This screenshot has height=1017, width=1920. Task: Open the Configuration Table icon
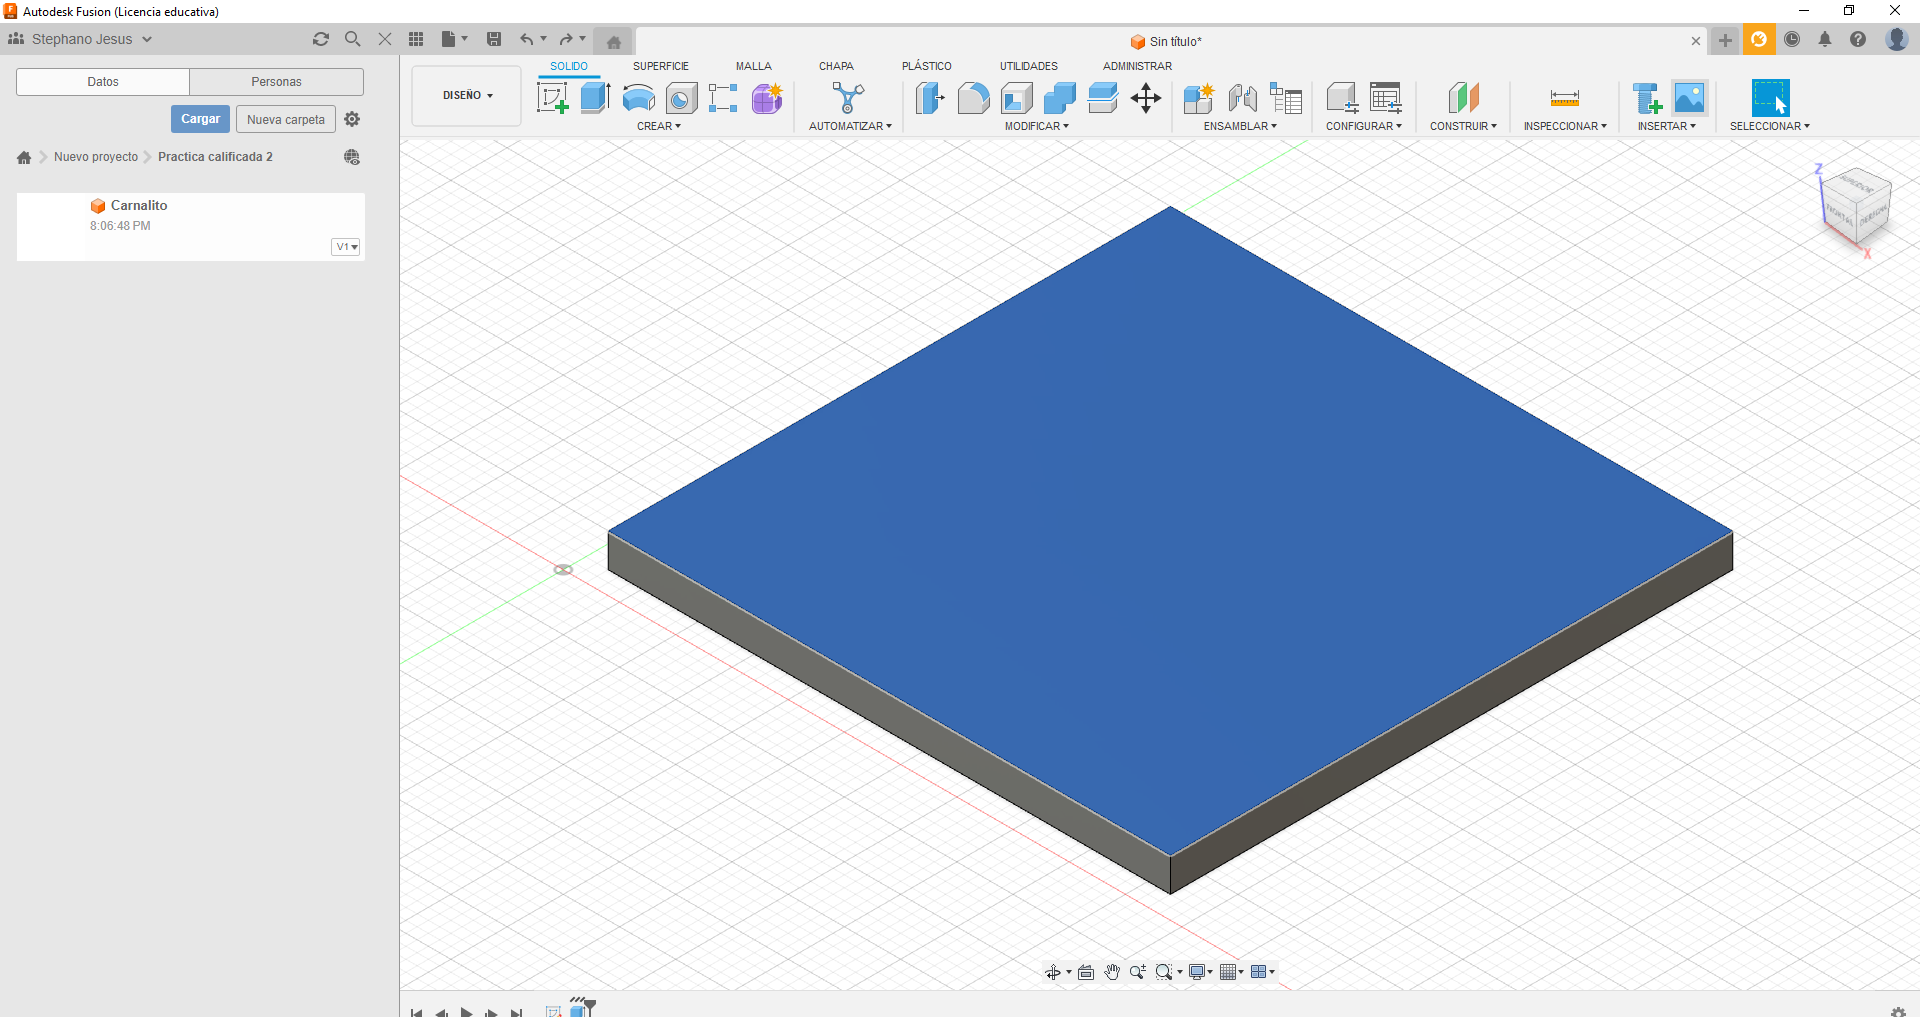(x=1386, y=98)
